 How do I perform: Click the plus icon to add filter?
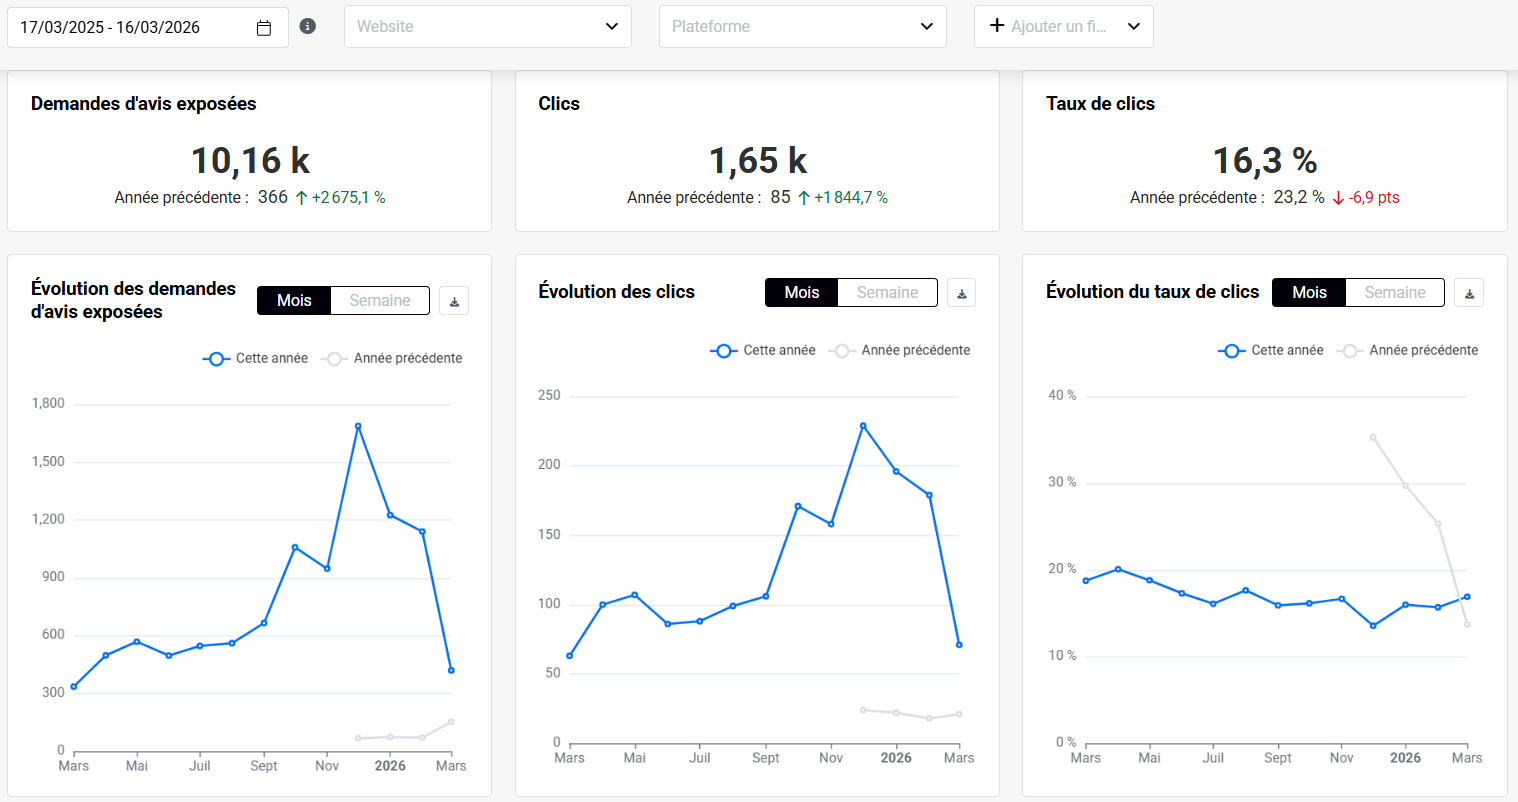point(997,26)
